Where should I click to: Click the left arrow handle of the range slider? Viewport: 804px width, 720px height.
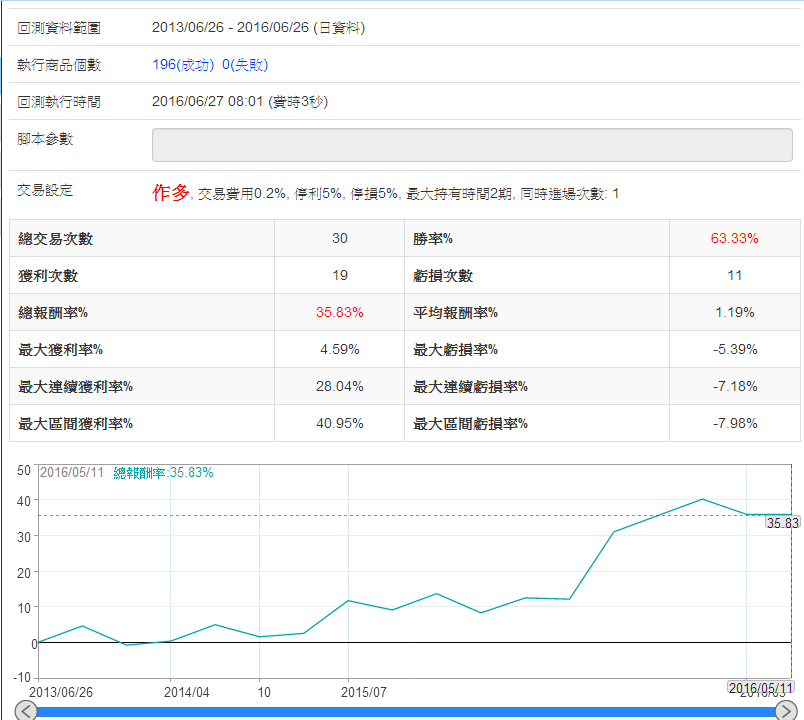pyautogui.click(x=27, y=711)
